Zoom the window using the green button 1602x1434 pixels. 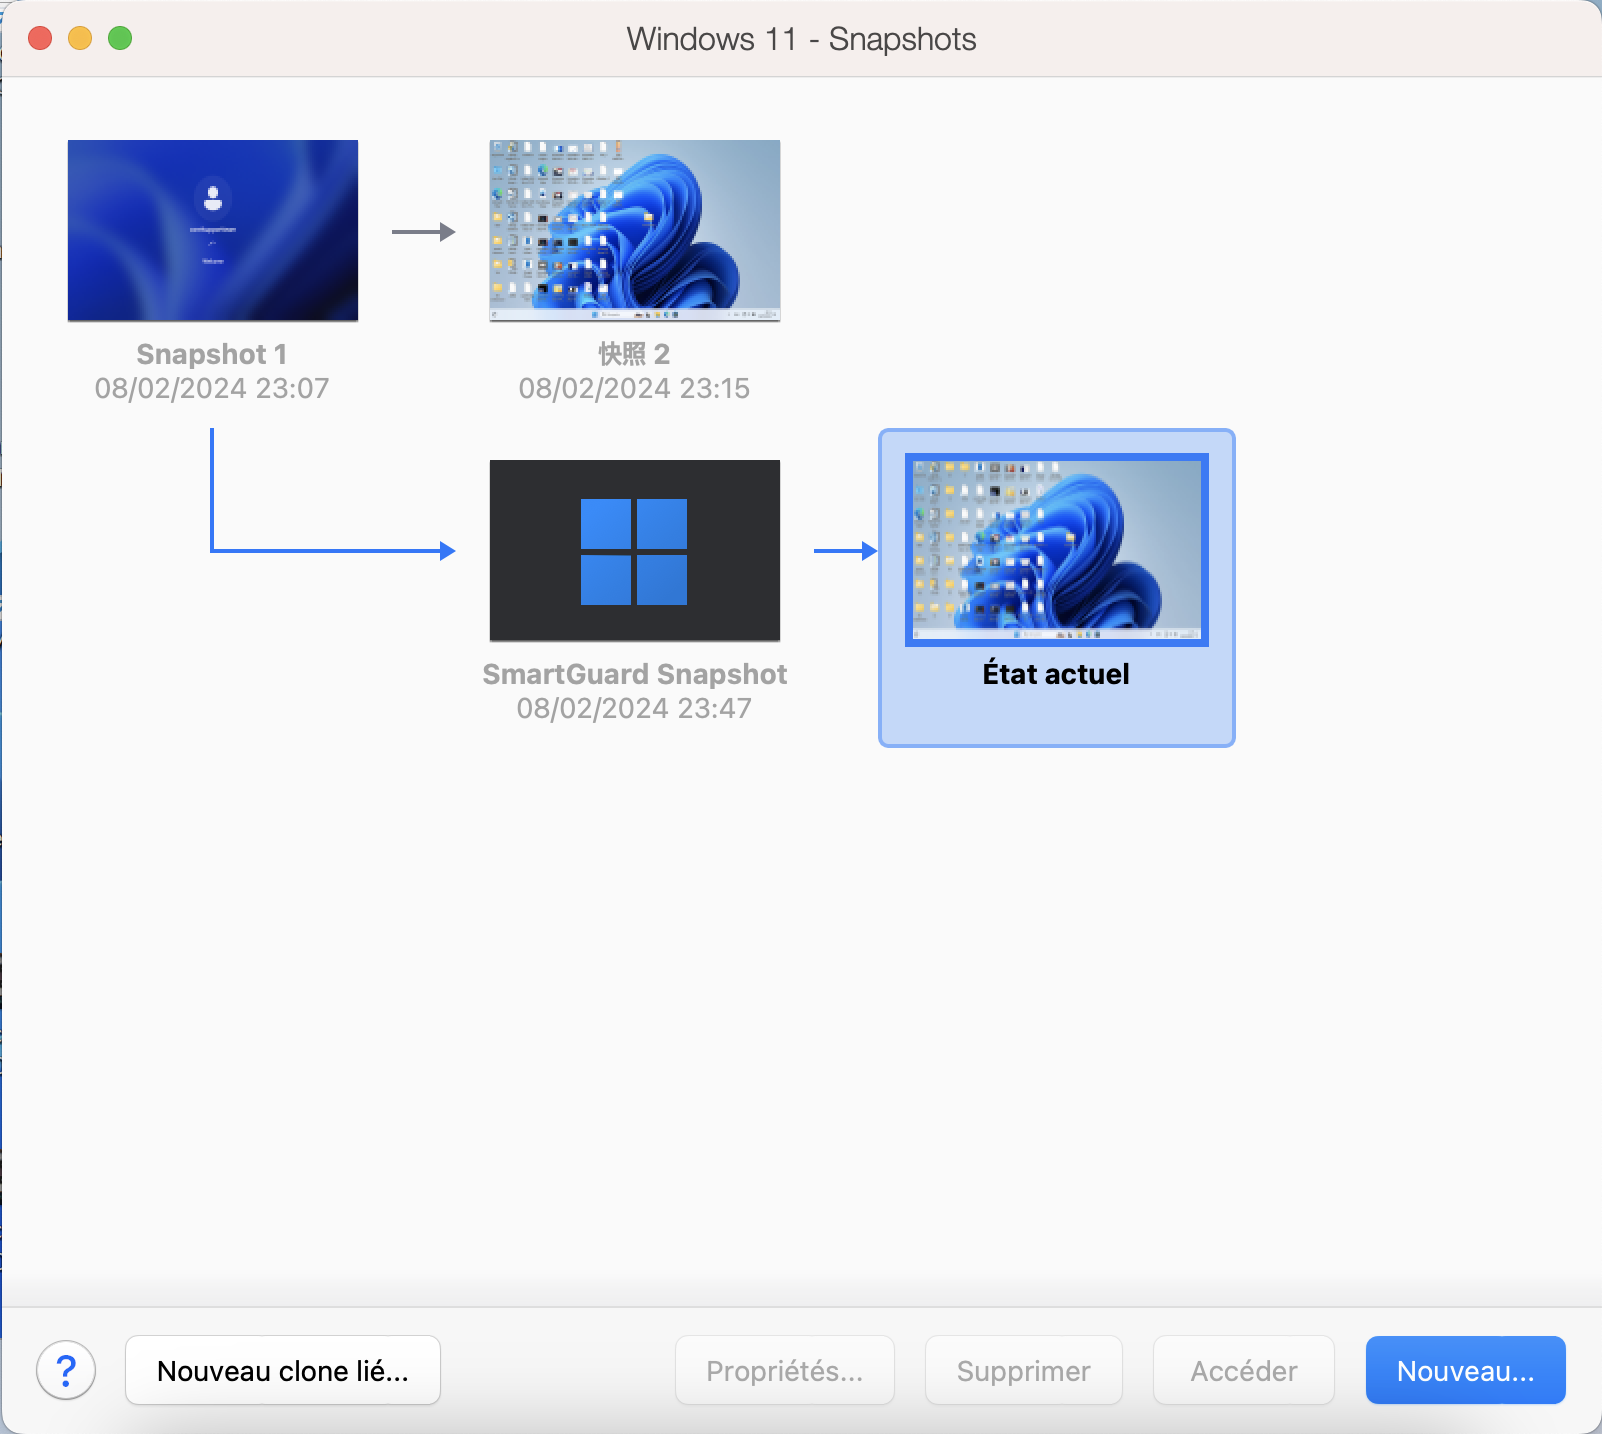click(120, 38)
